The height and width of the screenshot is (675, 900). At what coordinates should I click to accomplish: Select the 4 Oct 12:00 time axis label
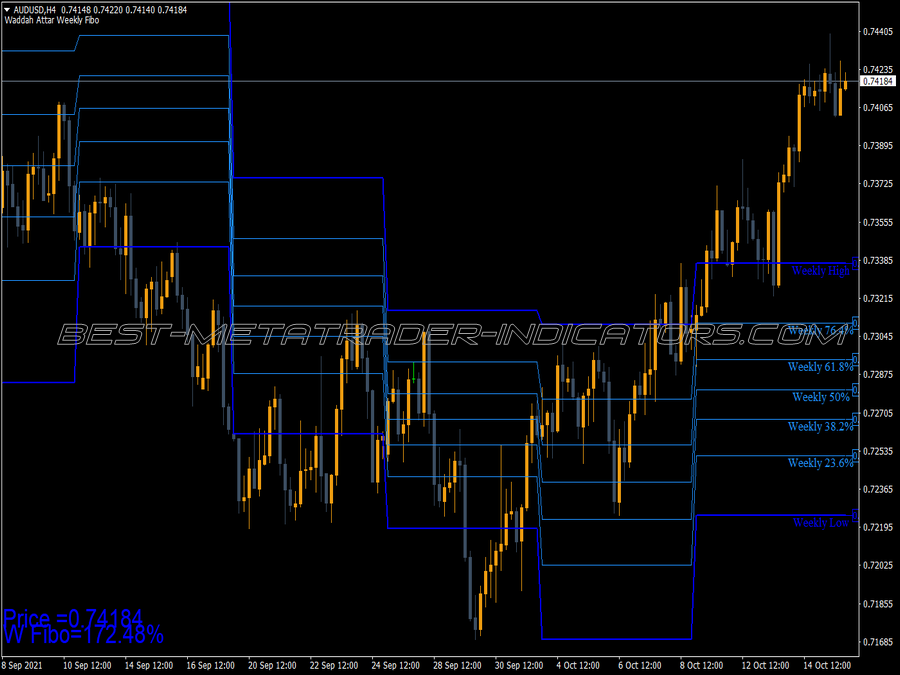tap(578, 665)
